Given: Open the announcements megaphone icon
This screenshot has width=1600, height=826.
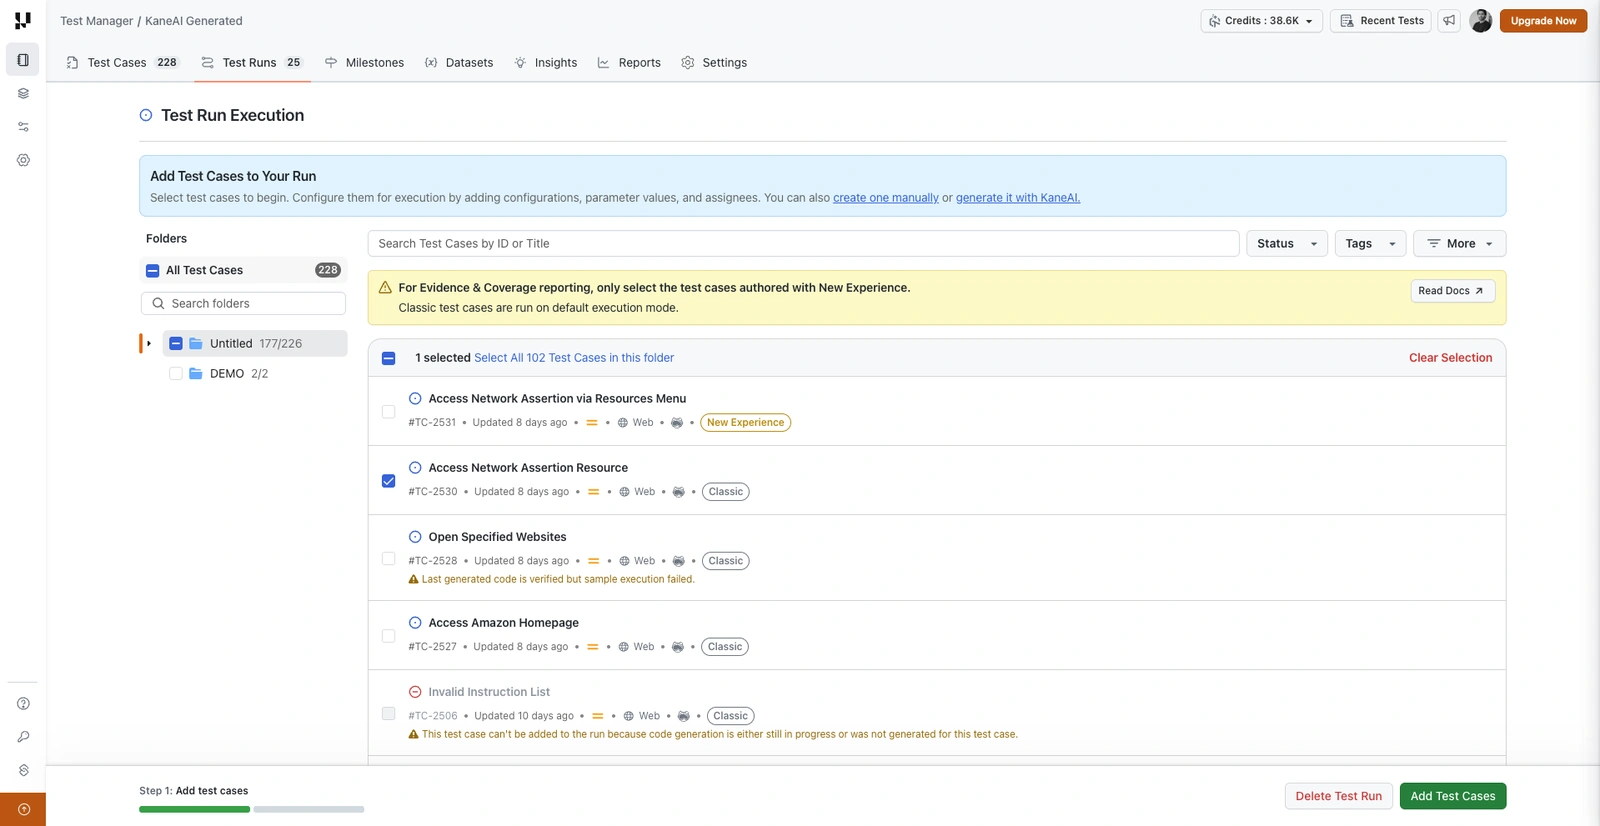Looking at the screenshot, I should coord(1449,20).
